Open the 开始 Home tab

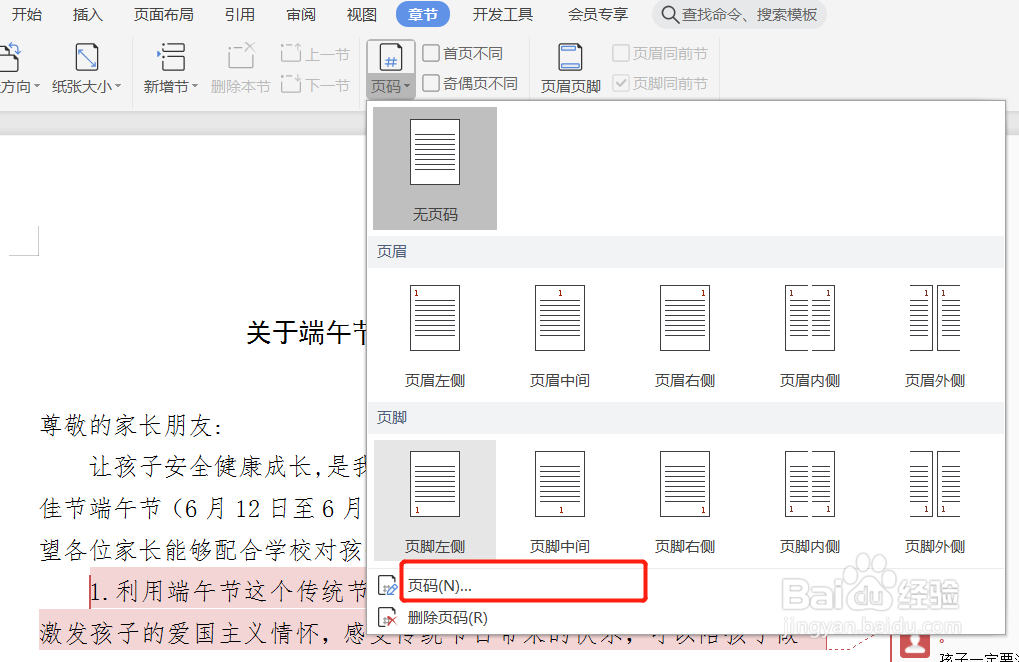click(x=27, y=15)
